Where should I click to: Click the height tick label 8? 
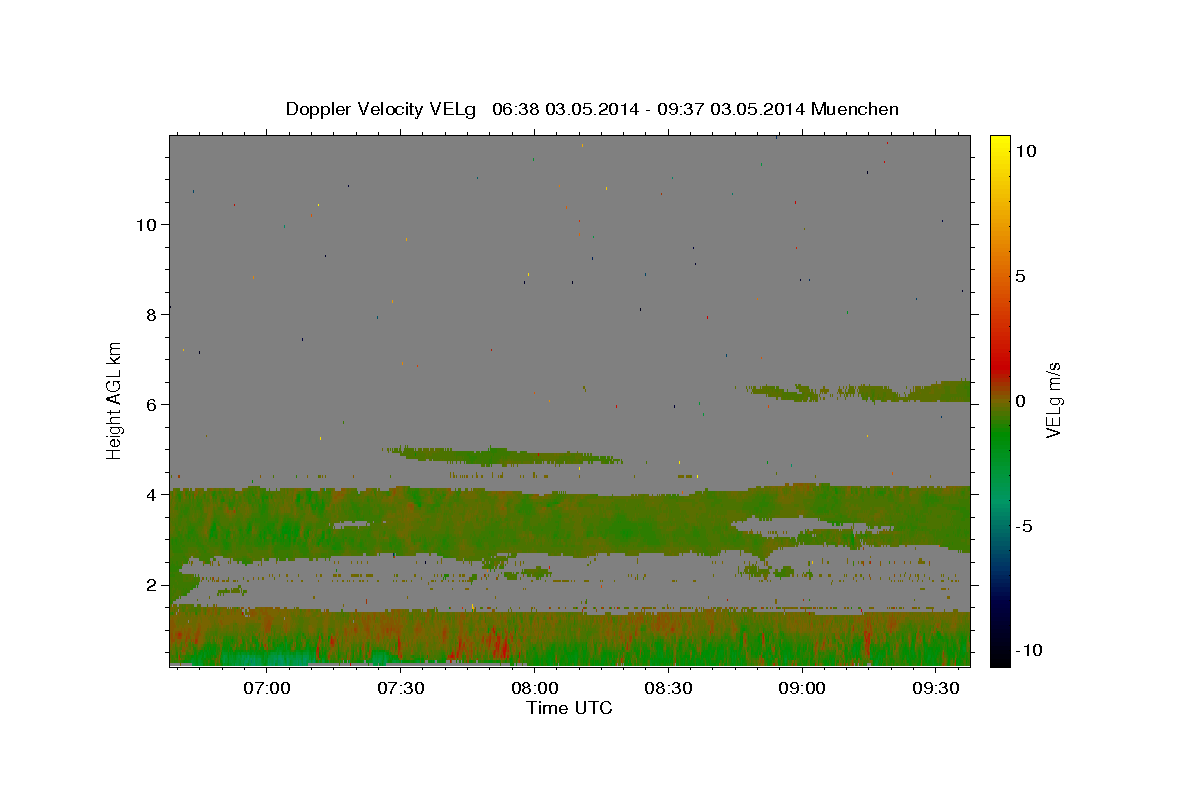[x=151, y=314]
